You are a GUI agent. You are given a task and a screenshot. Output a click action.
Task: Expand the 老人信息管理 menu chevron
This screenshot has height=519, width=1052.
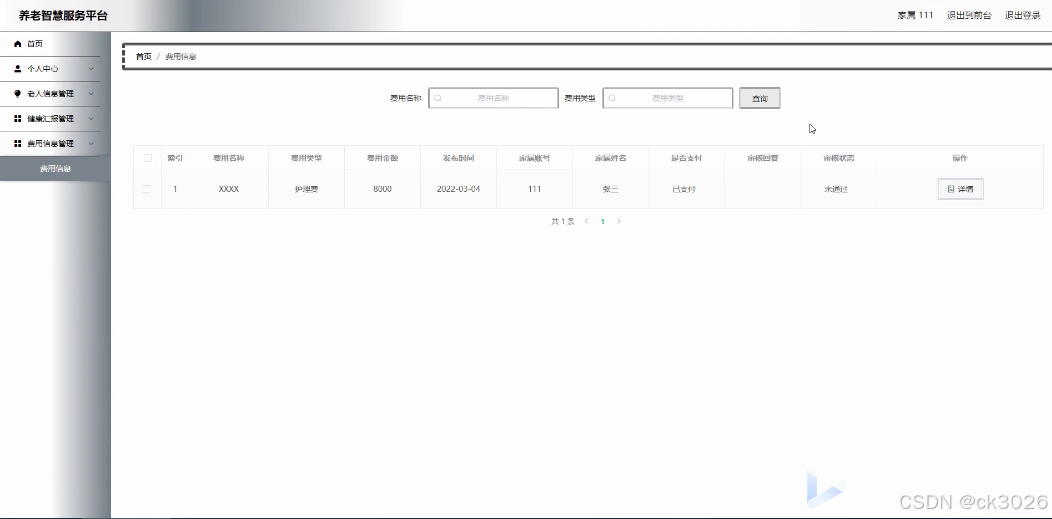[91, 94]
